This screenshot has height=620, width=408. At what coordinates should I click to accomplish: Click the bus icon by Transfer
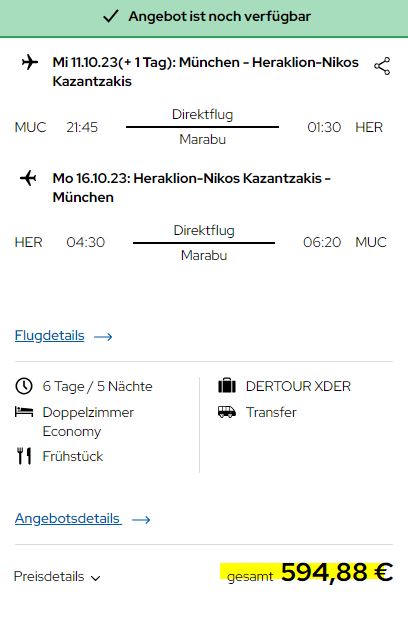[x=227, y=412]
